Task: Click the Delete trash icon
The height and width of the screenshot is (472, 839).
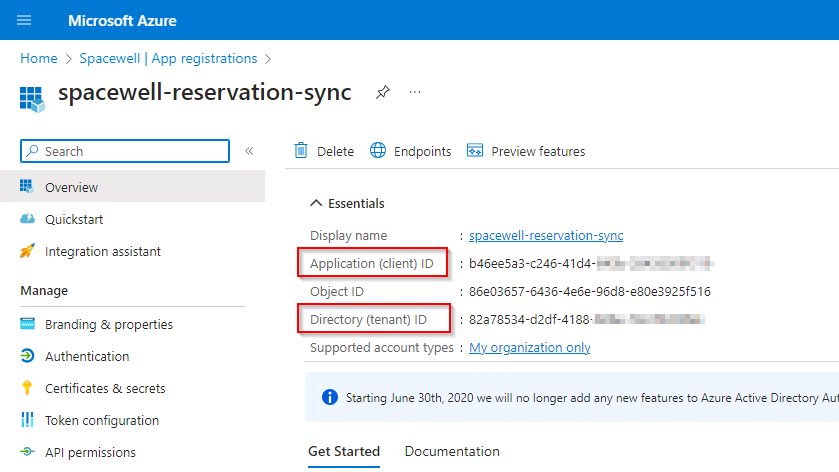Action: click(301, 151)
